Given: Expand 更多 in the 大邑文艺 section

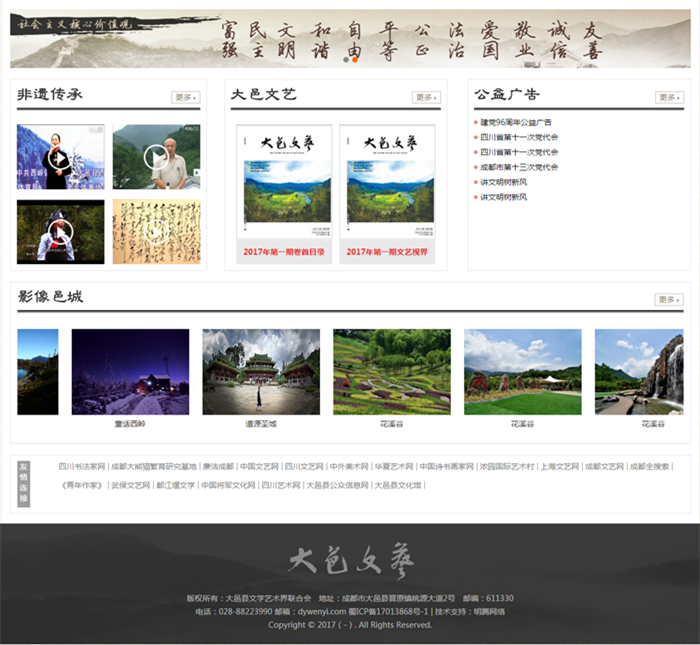Looking at the screenshot, I should click(426, 97).
